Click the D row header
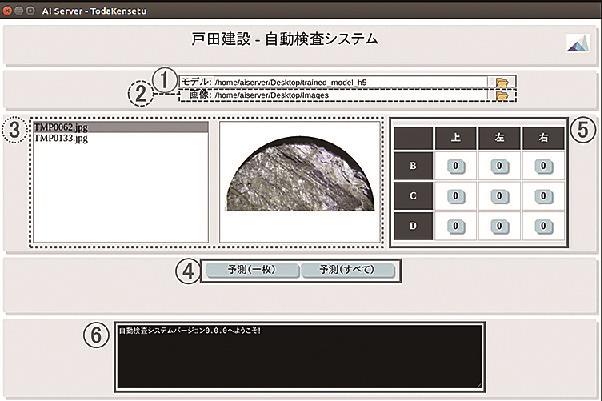Viewport: 602px width, 401px height. point(413,226)
